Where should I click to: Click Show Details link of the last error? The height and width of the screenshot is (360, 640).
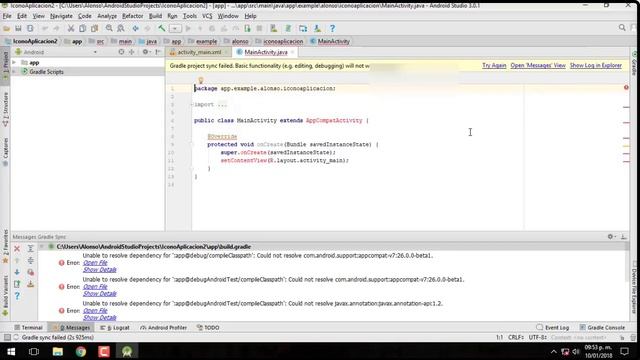tap(100, 318)
